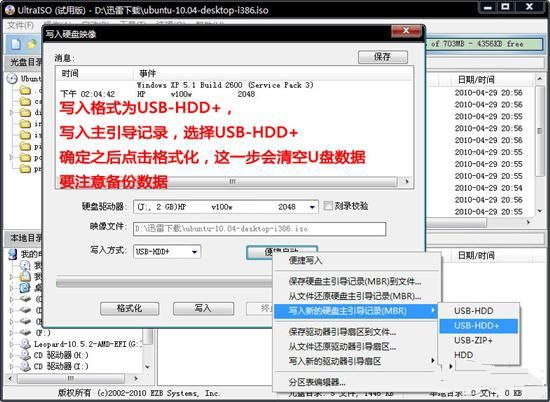Close the 写入硬盘映像 dialog
The height and width of the screenshot is (402, 550).
coord(406,31)
